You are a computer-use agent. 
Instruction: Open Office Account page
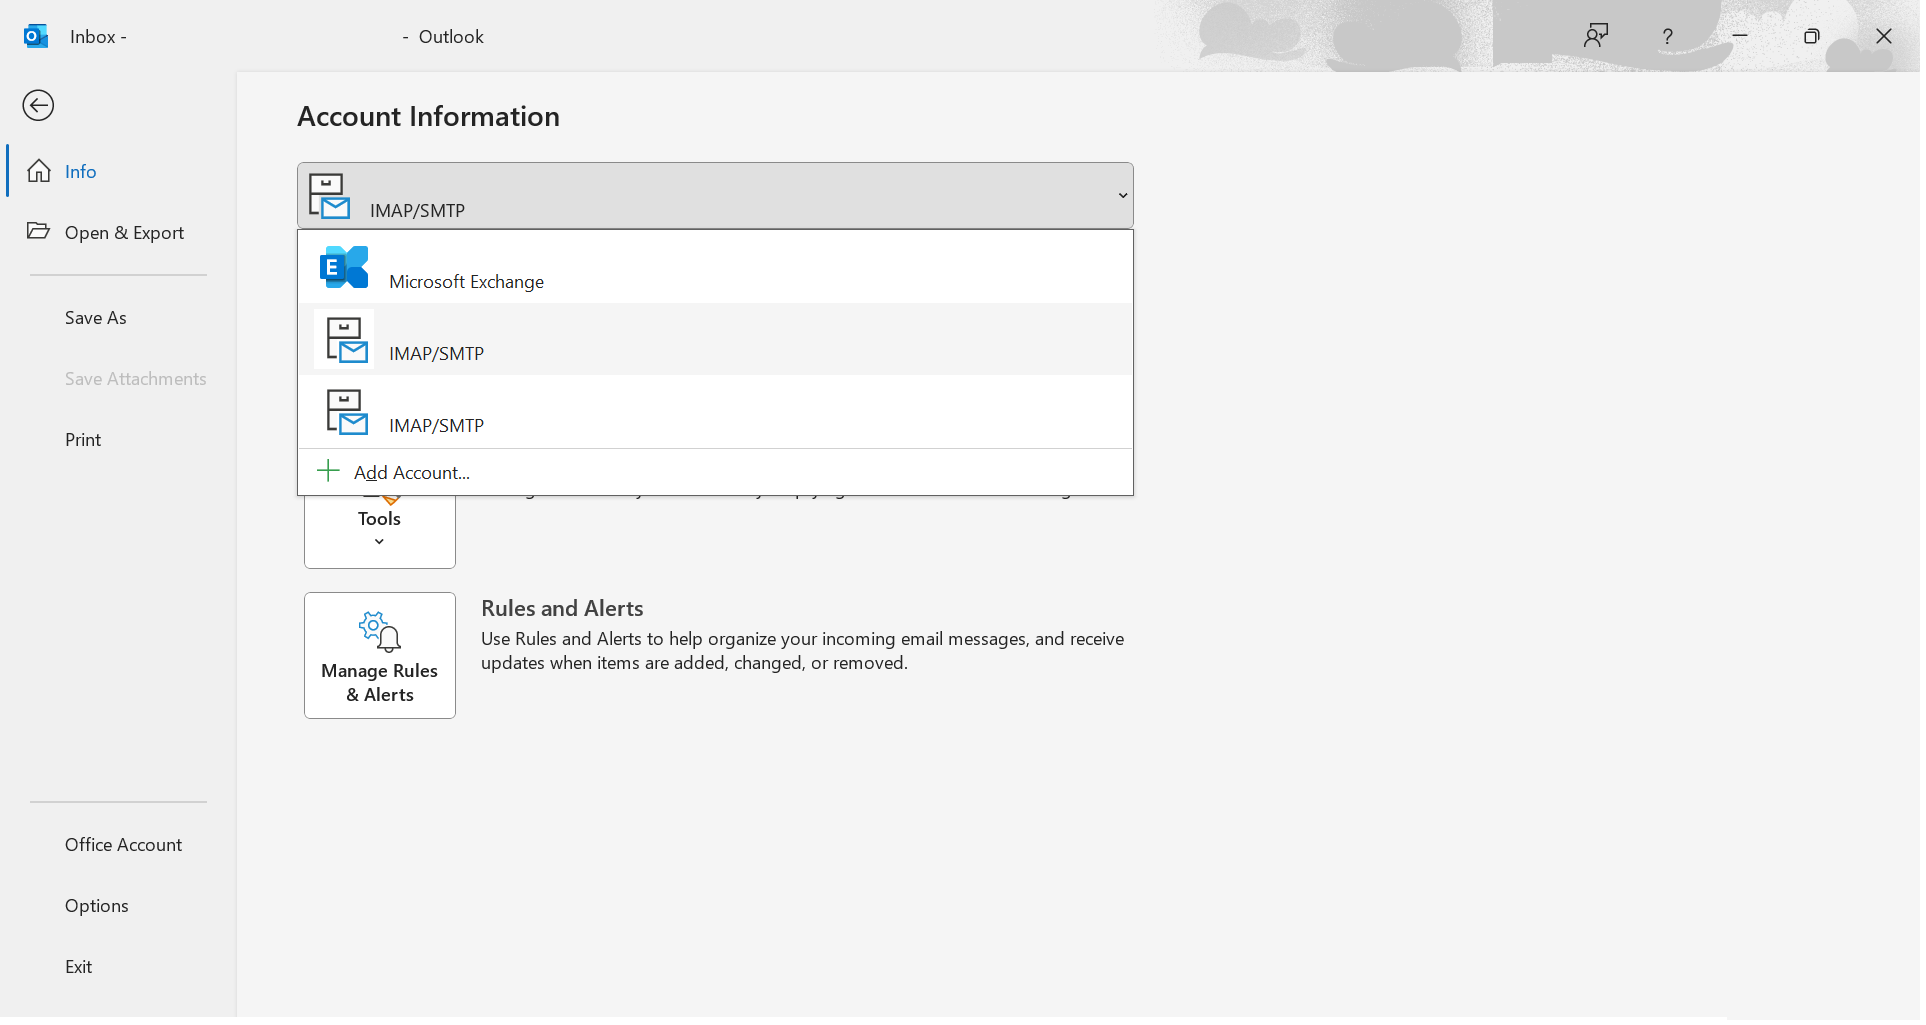point(123,845)
